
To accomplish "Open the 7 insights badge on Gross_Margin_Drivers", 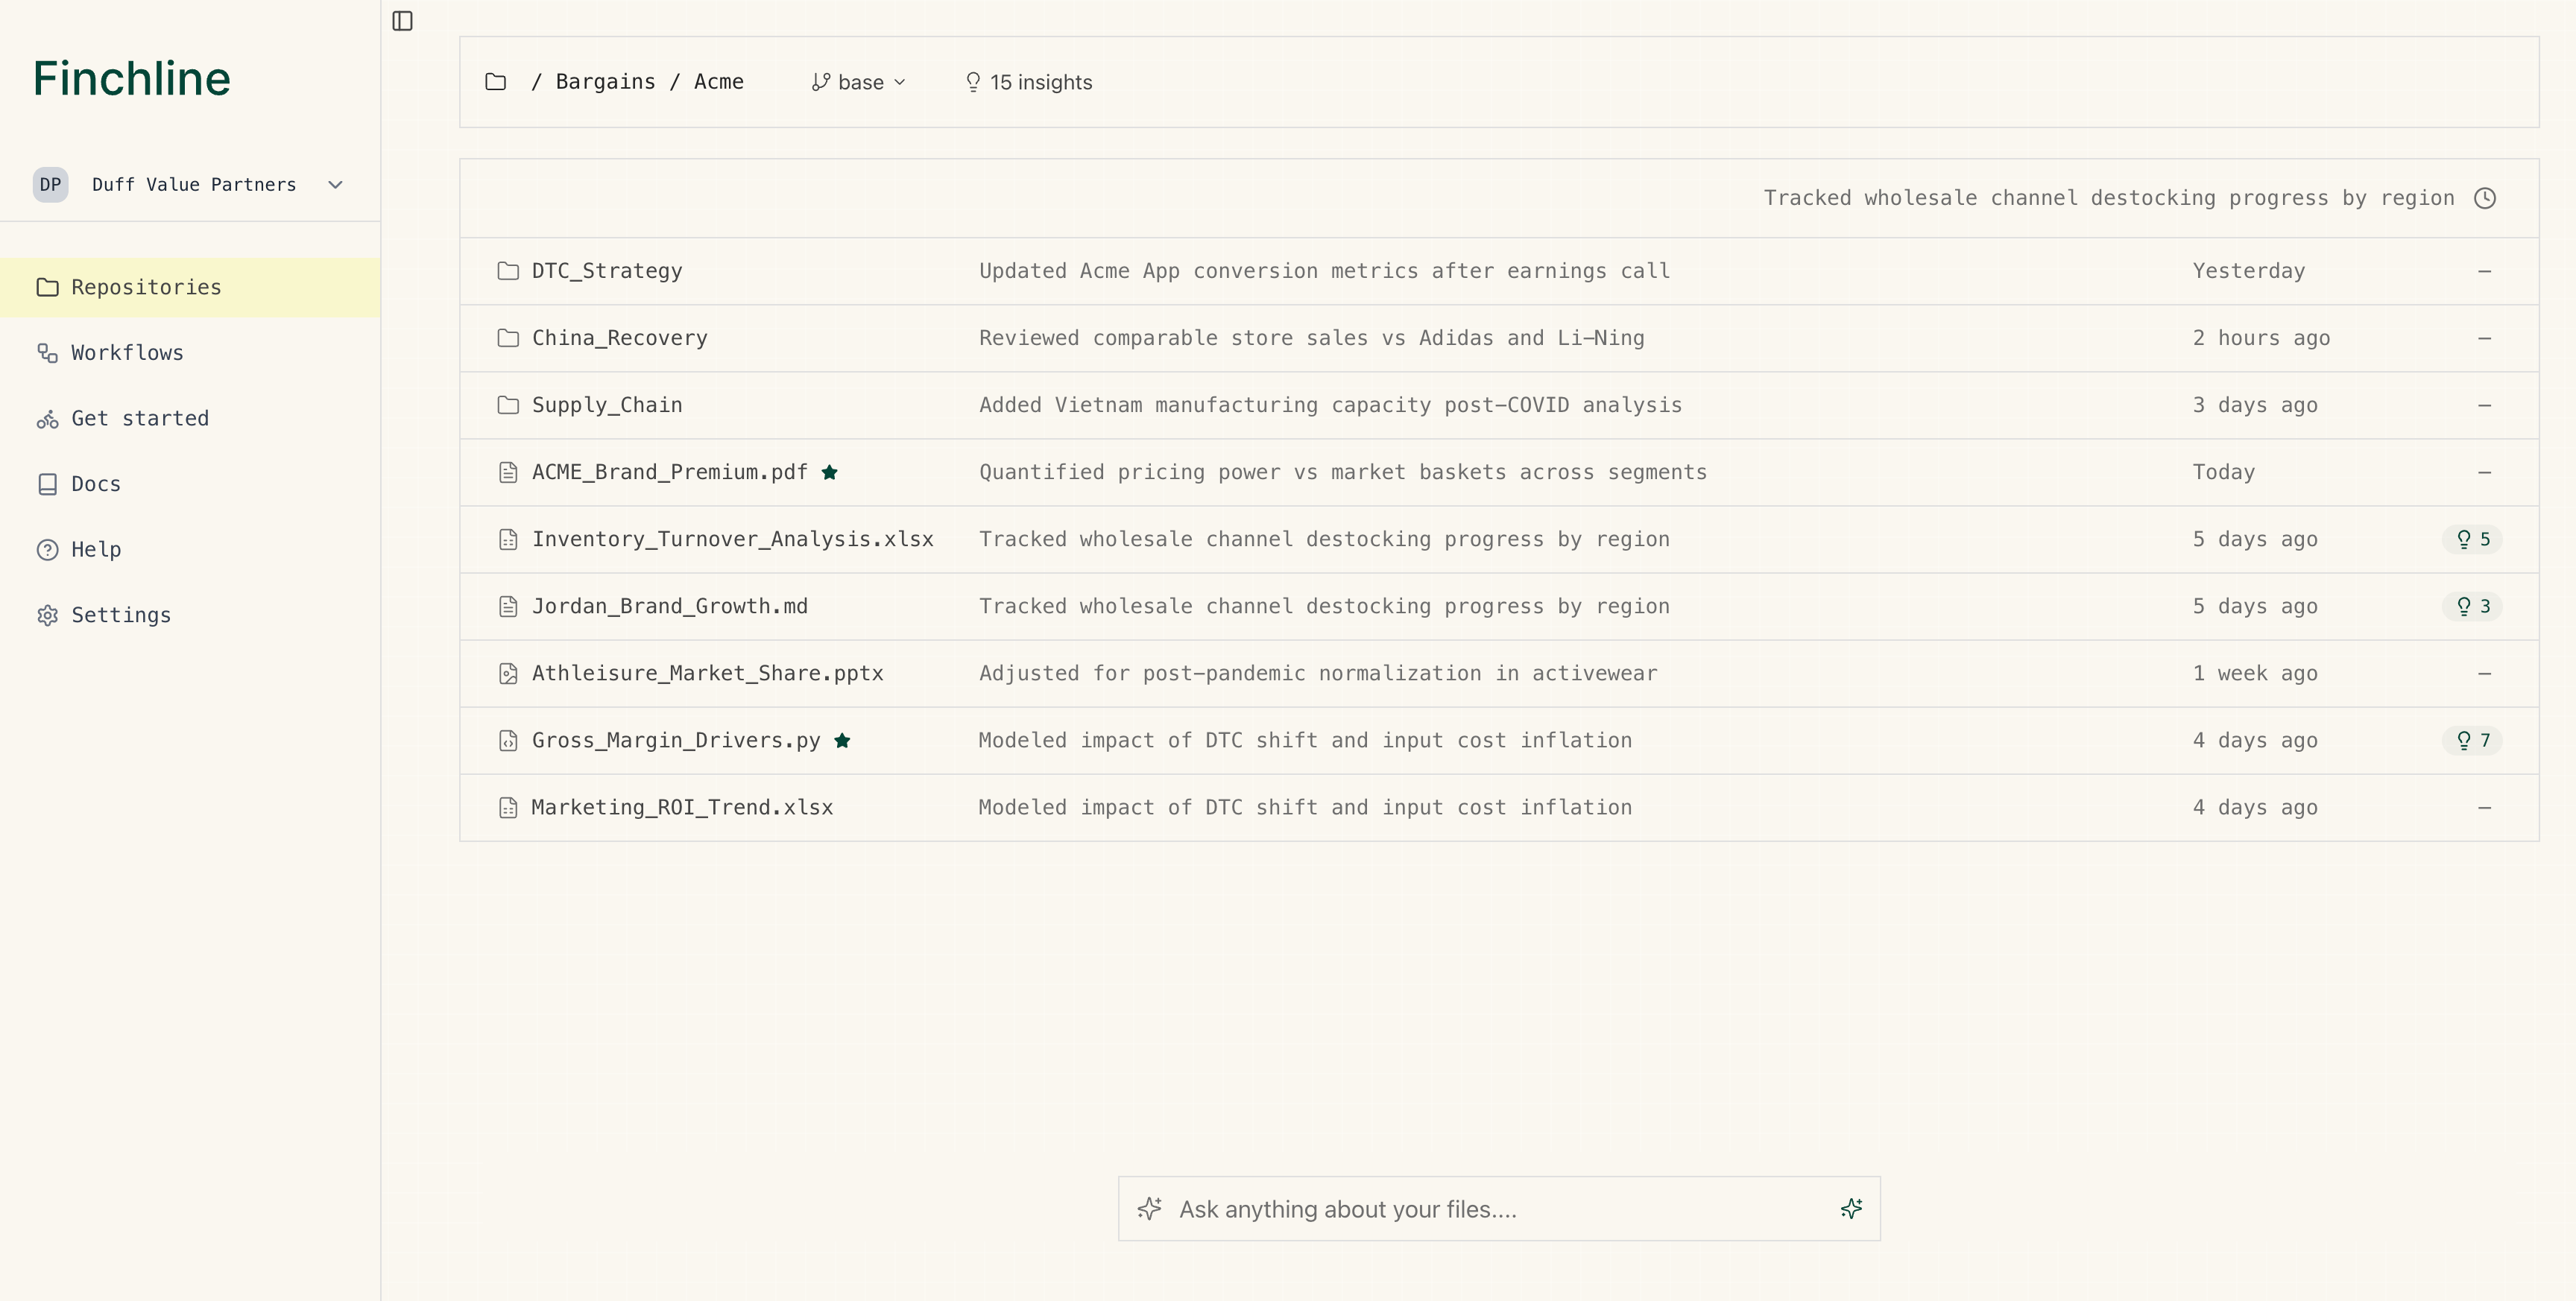I will coord(2472,740).
